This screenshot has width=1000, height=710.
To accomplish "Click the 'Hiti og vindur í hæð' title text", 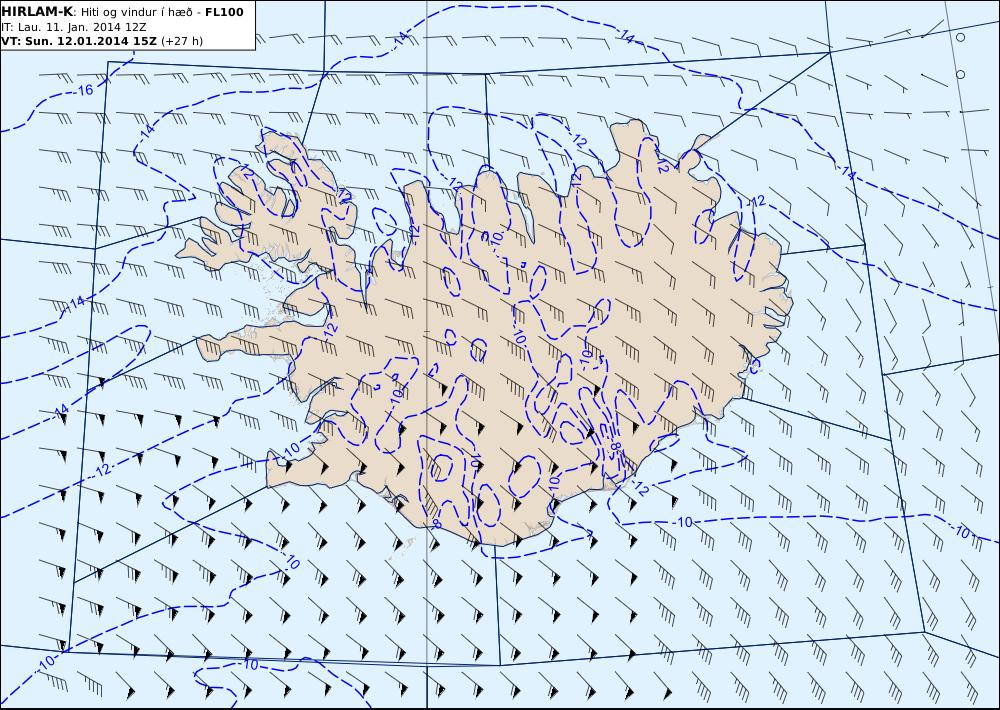I will click(x=136, y=12).
